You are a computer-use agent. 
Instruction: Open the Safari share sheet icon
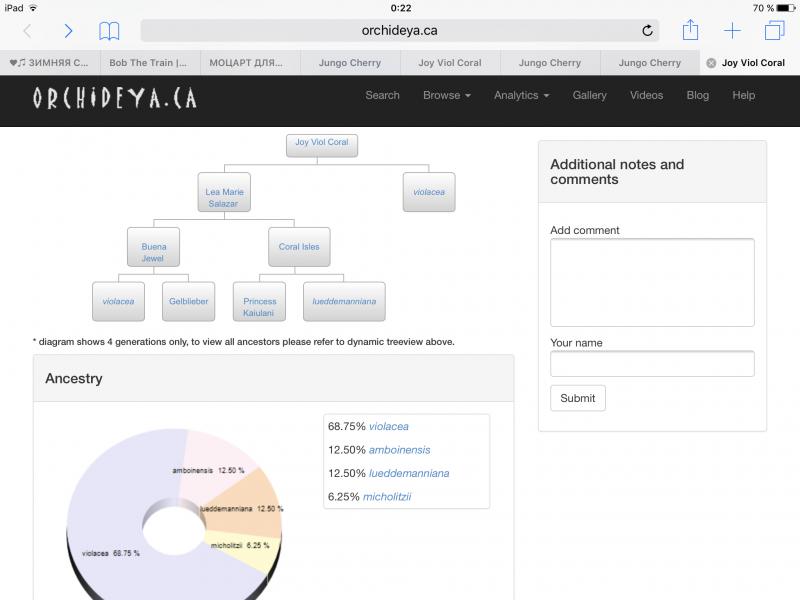[690, 30]
